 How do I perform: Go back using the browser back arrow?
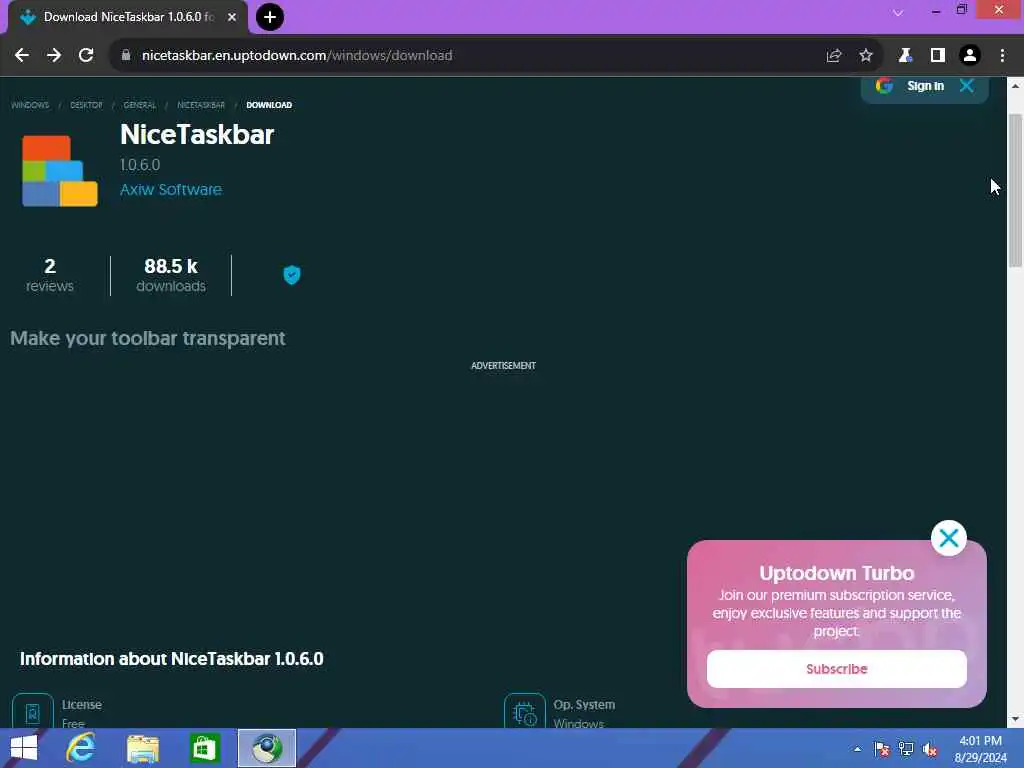pyautogui.click(x=22, y=56)
